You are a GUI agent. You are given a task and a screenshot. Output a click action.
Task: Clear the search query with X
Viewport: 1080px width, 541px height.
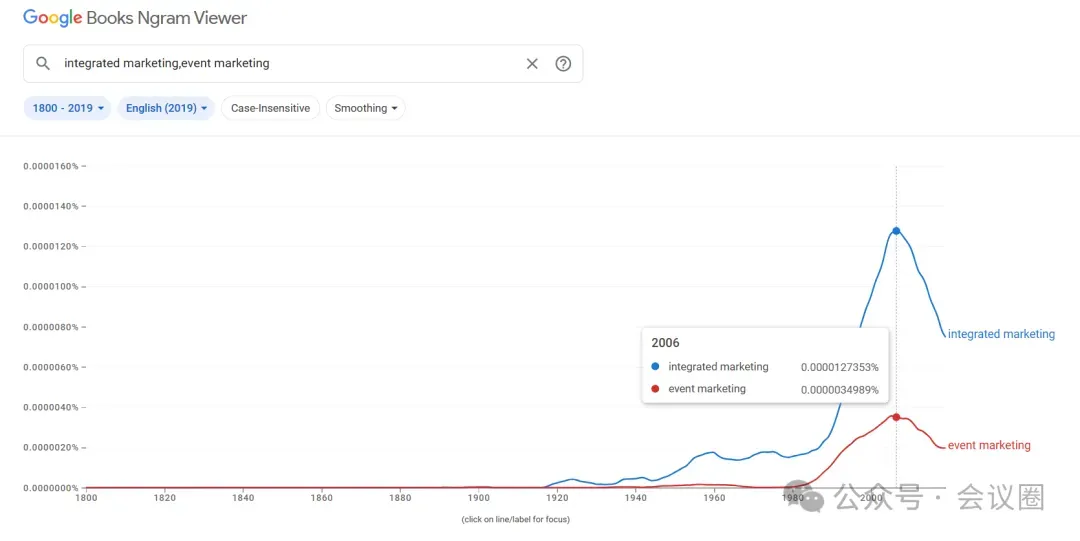(x=532, y=63)
